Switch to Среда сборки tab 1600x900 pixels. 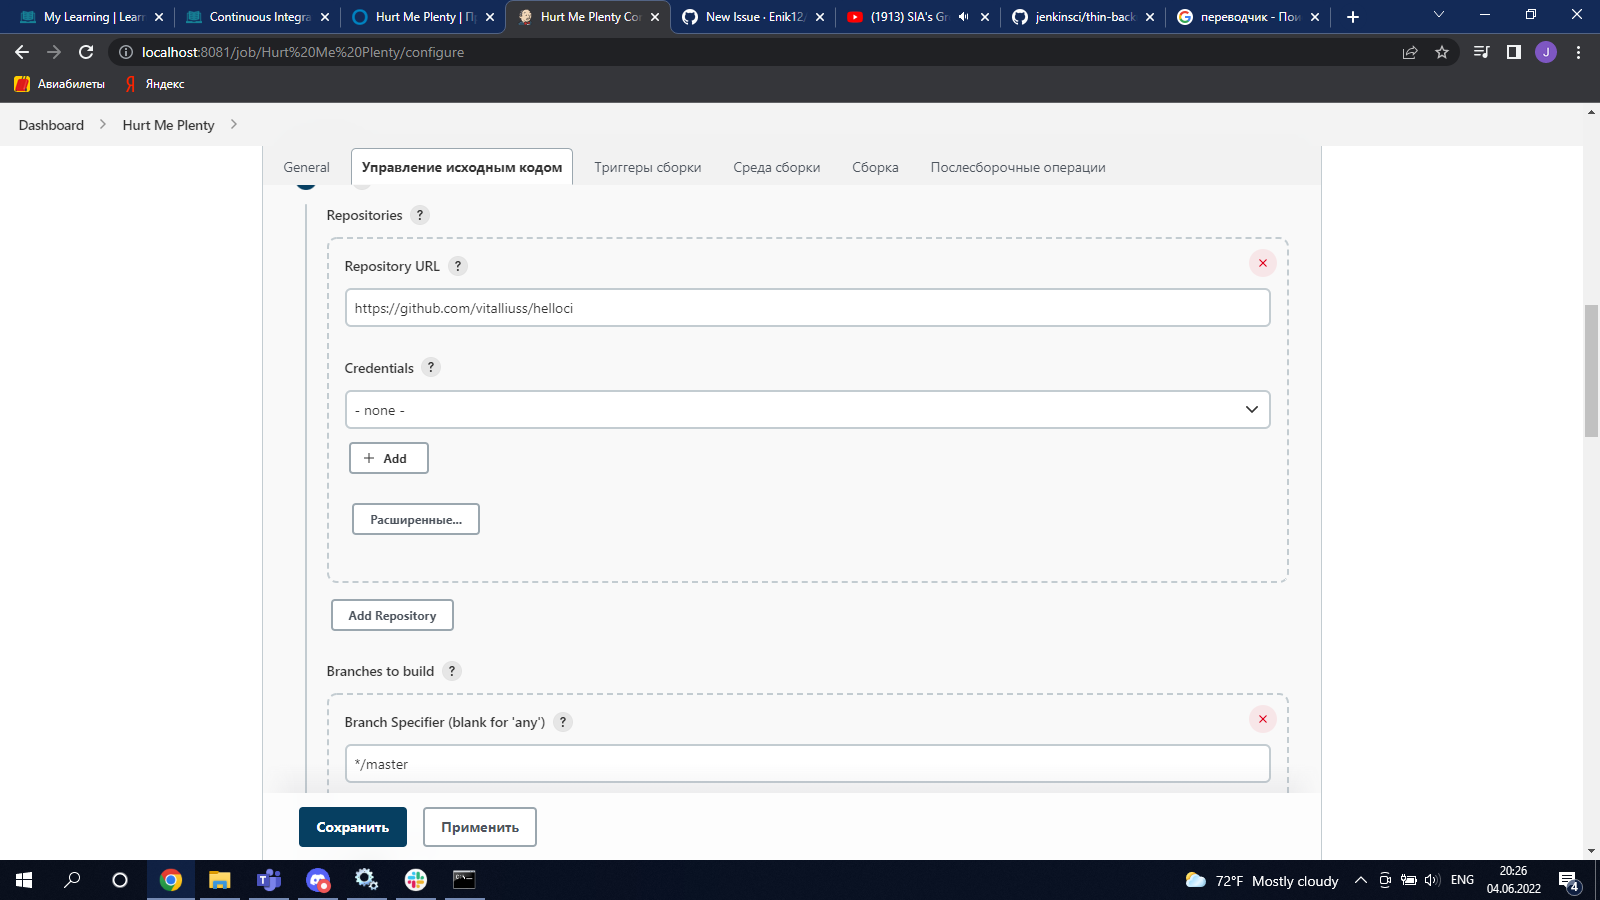[x=777, y=167]
